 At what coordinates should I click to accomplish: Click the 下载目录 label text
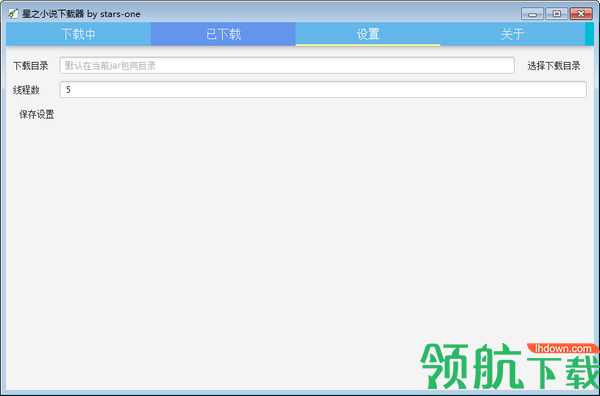[x=31, y=66]
